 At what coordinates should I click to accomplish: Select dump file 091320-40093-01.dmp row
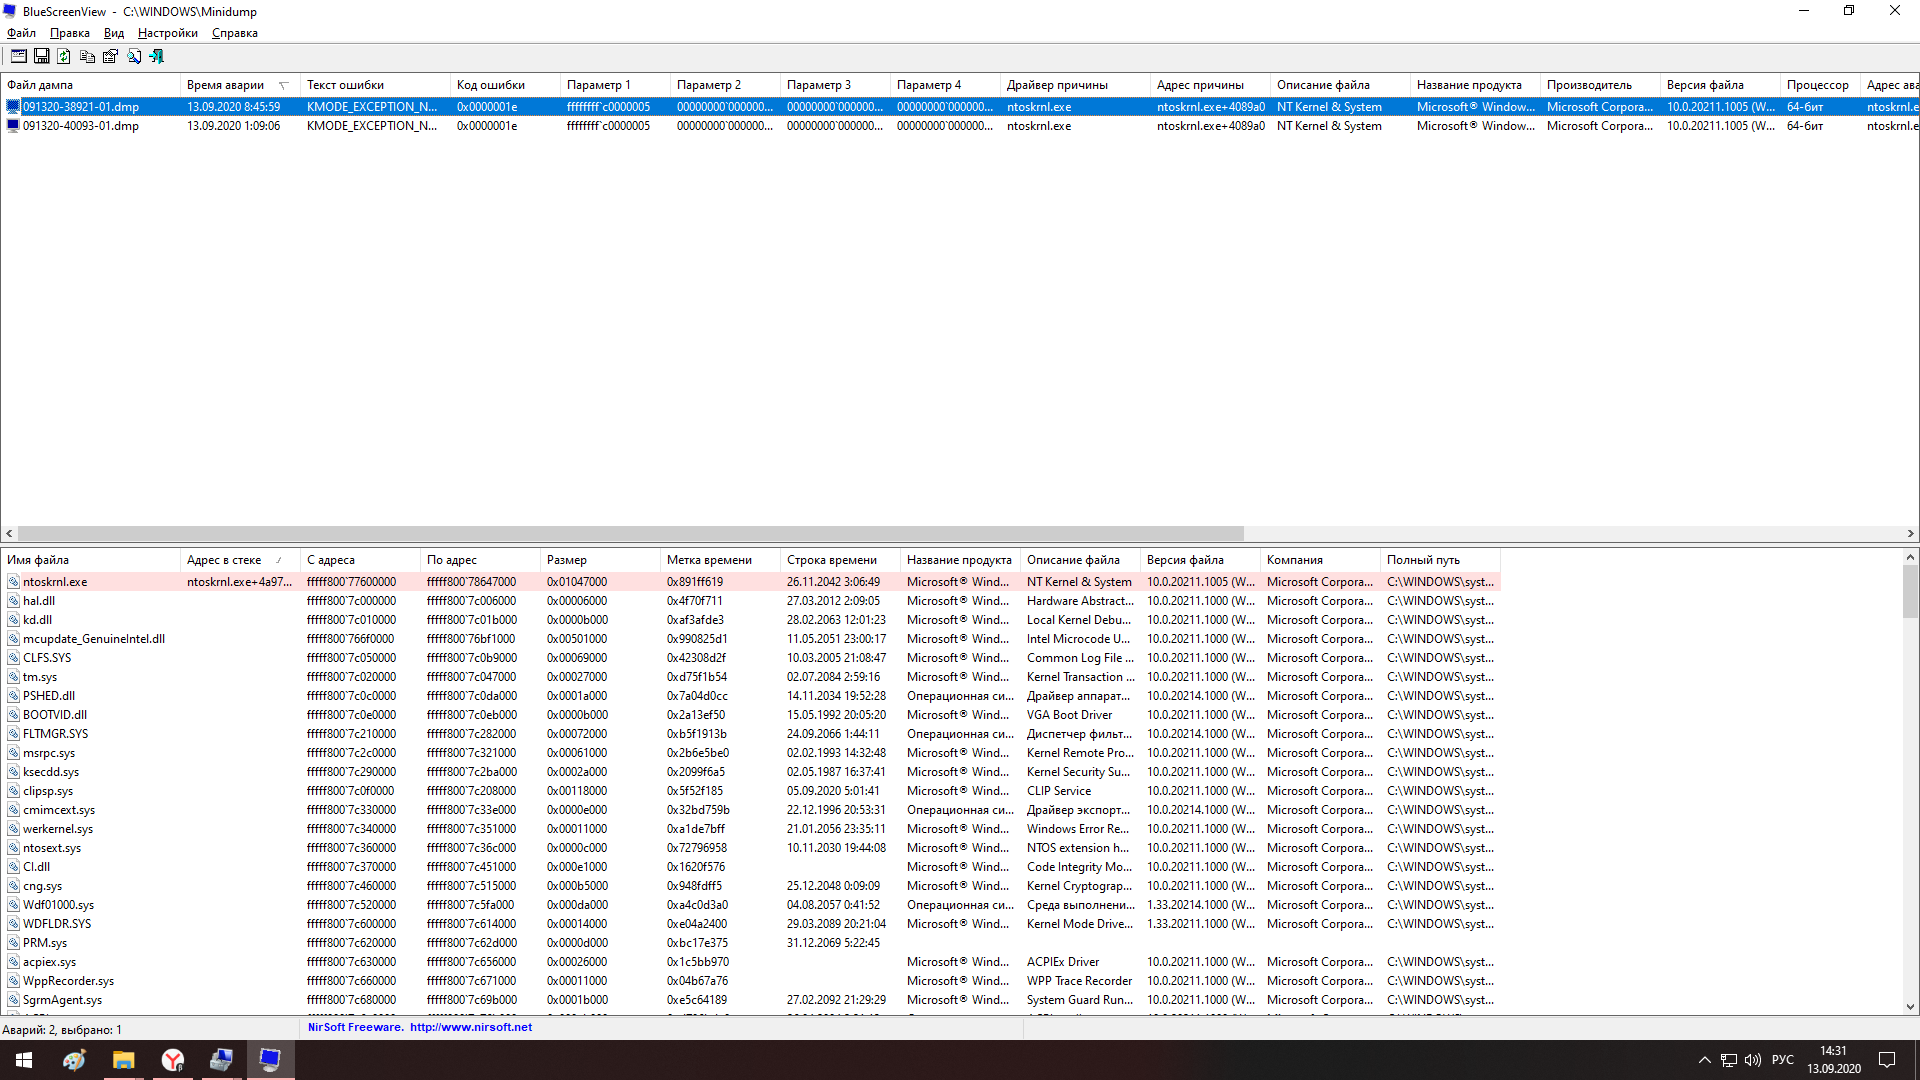point(81,126)
